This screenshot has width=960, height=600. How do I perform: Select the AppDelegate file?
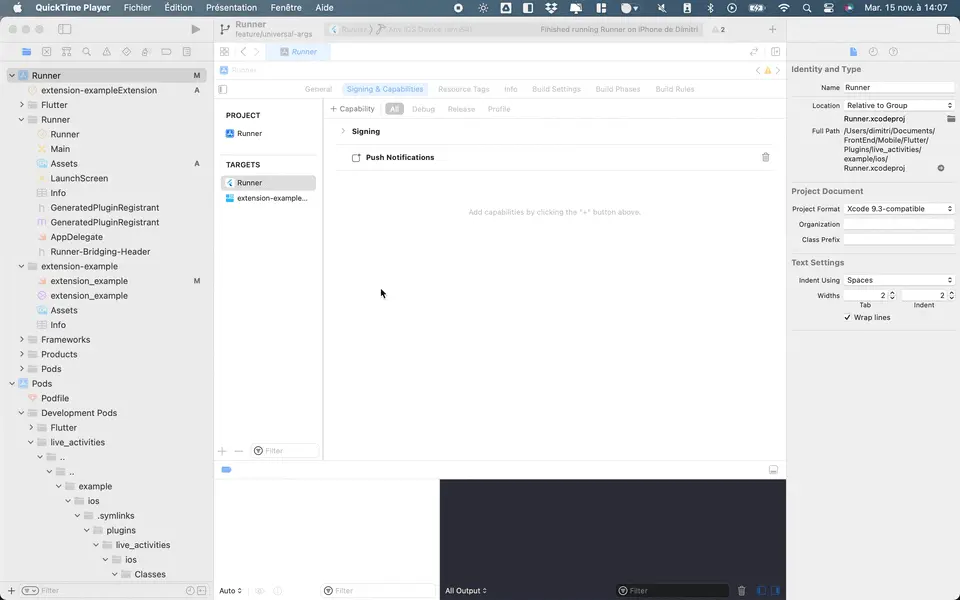coord(77,237)
